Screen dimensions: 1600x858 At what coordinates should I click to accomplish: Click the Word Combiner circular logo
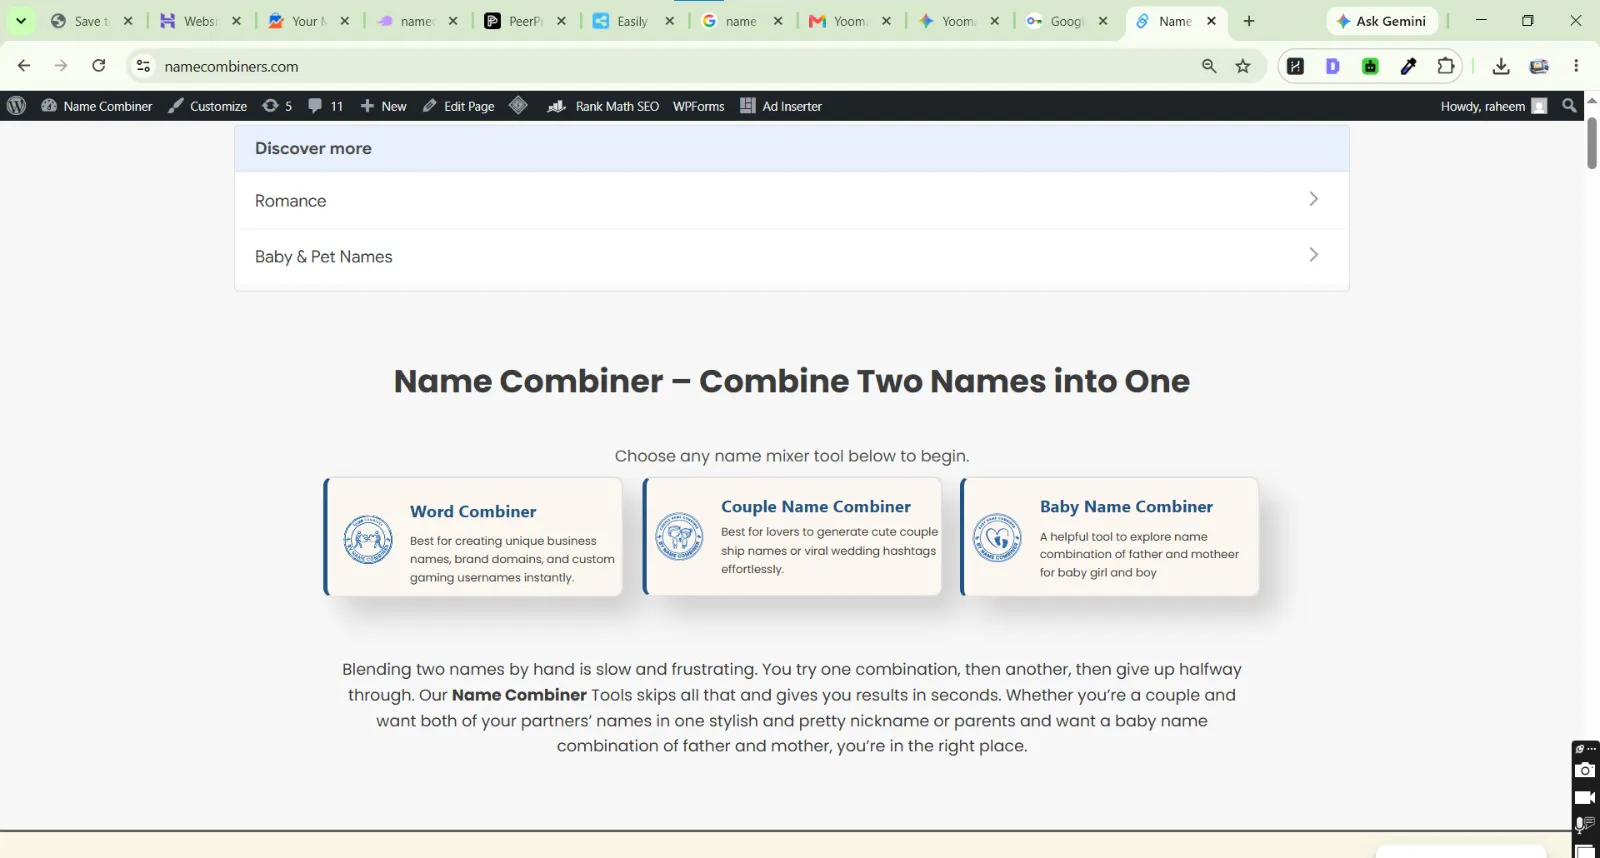tap(368, 540)
